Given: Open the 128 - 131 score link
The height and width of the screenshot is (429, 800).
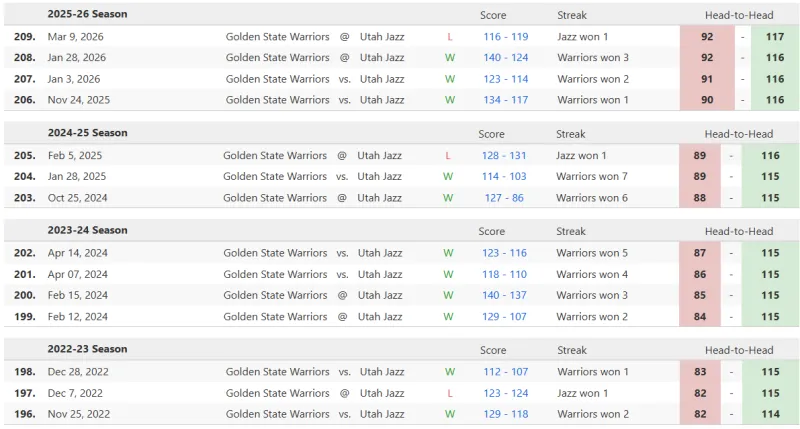Looking at the screenshot, I should [x=504, y=156].
